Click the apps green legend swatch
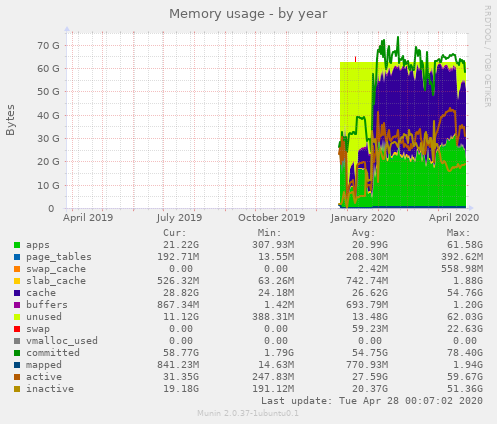Screen dimensions: 497x424 tap(17, 245)
